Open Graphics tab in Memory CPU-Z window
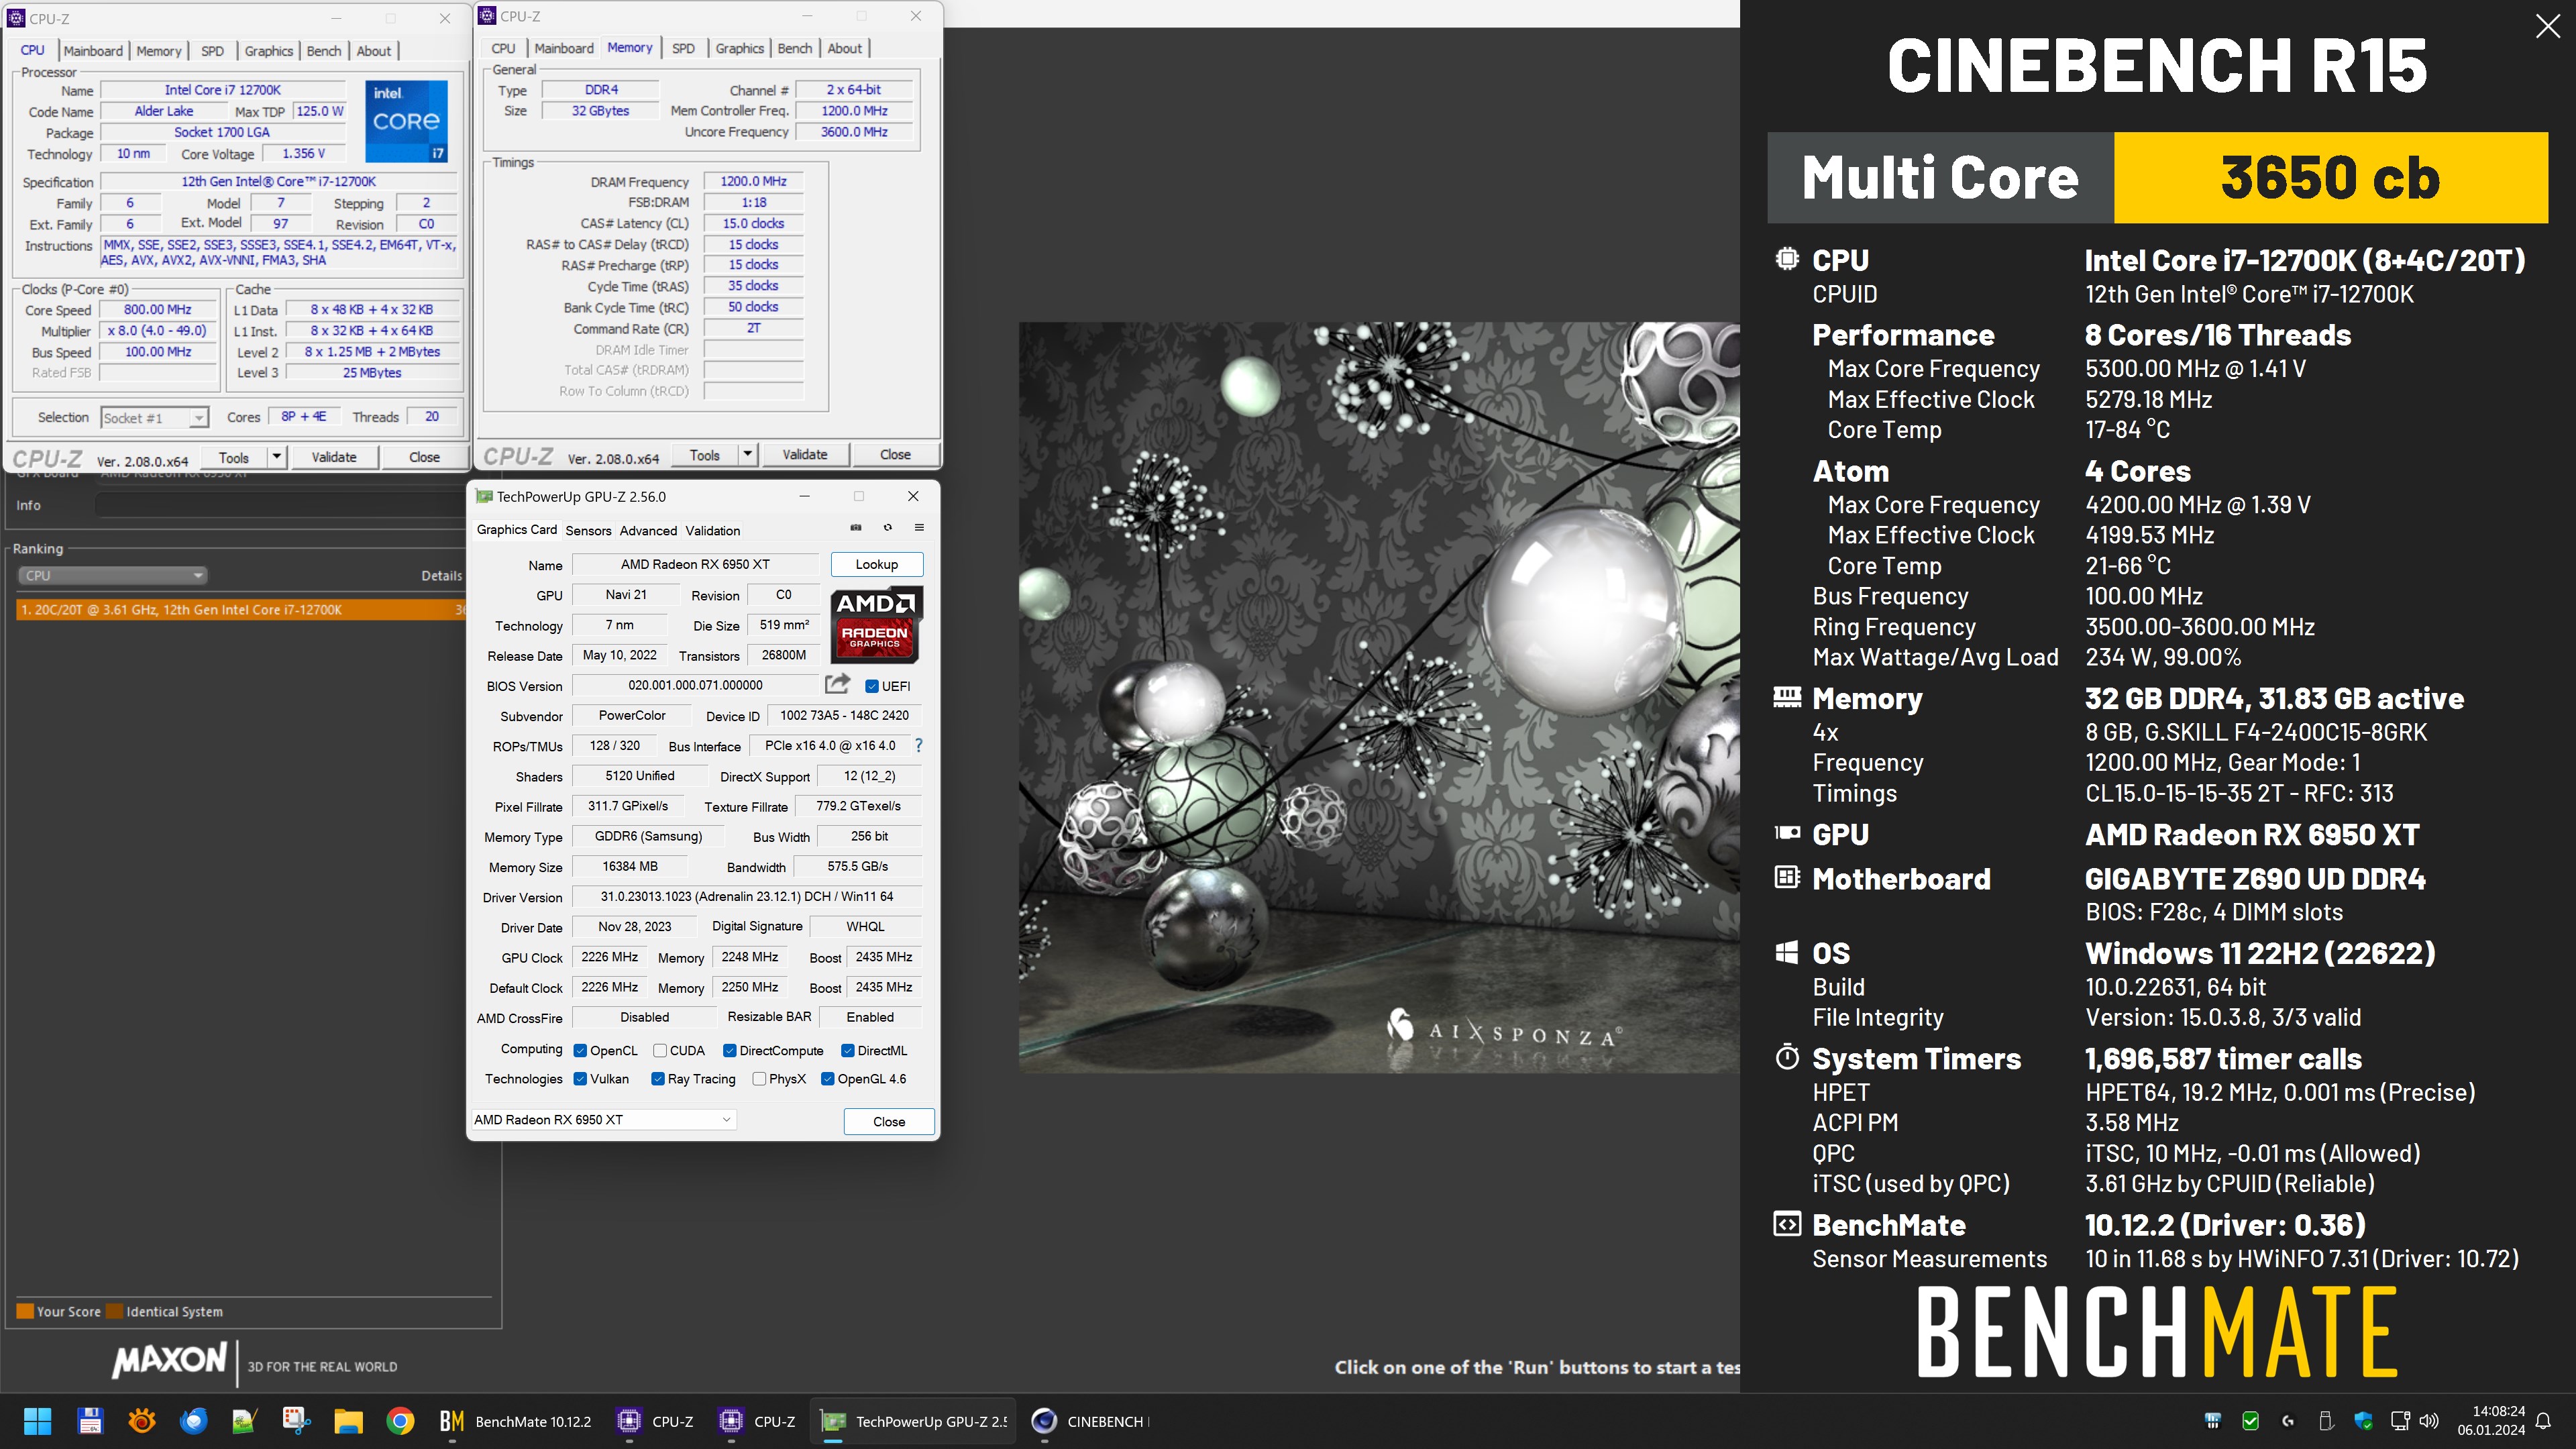Image resolution: width=2576 pixels, height=1449 pixels. tap(739, 48)
